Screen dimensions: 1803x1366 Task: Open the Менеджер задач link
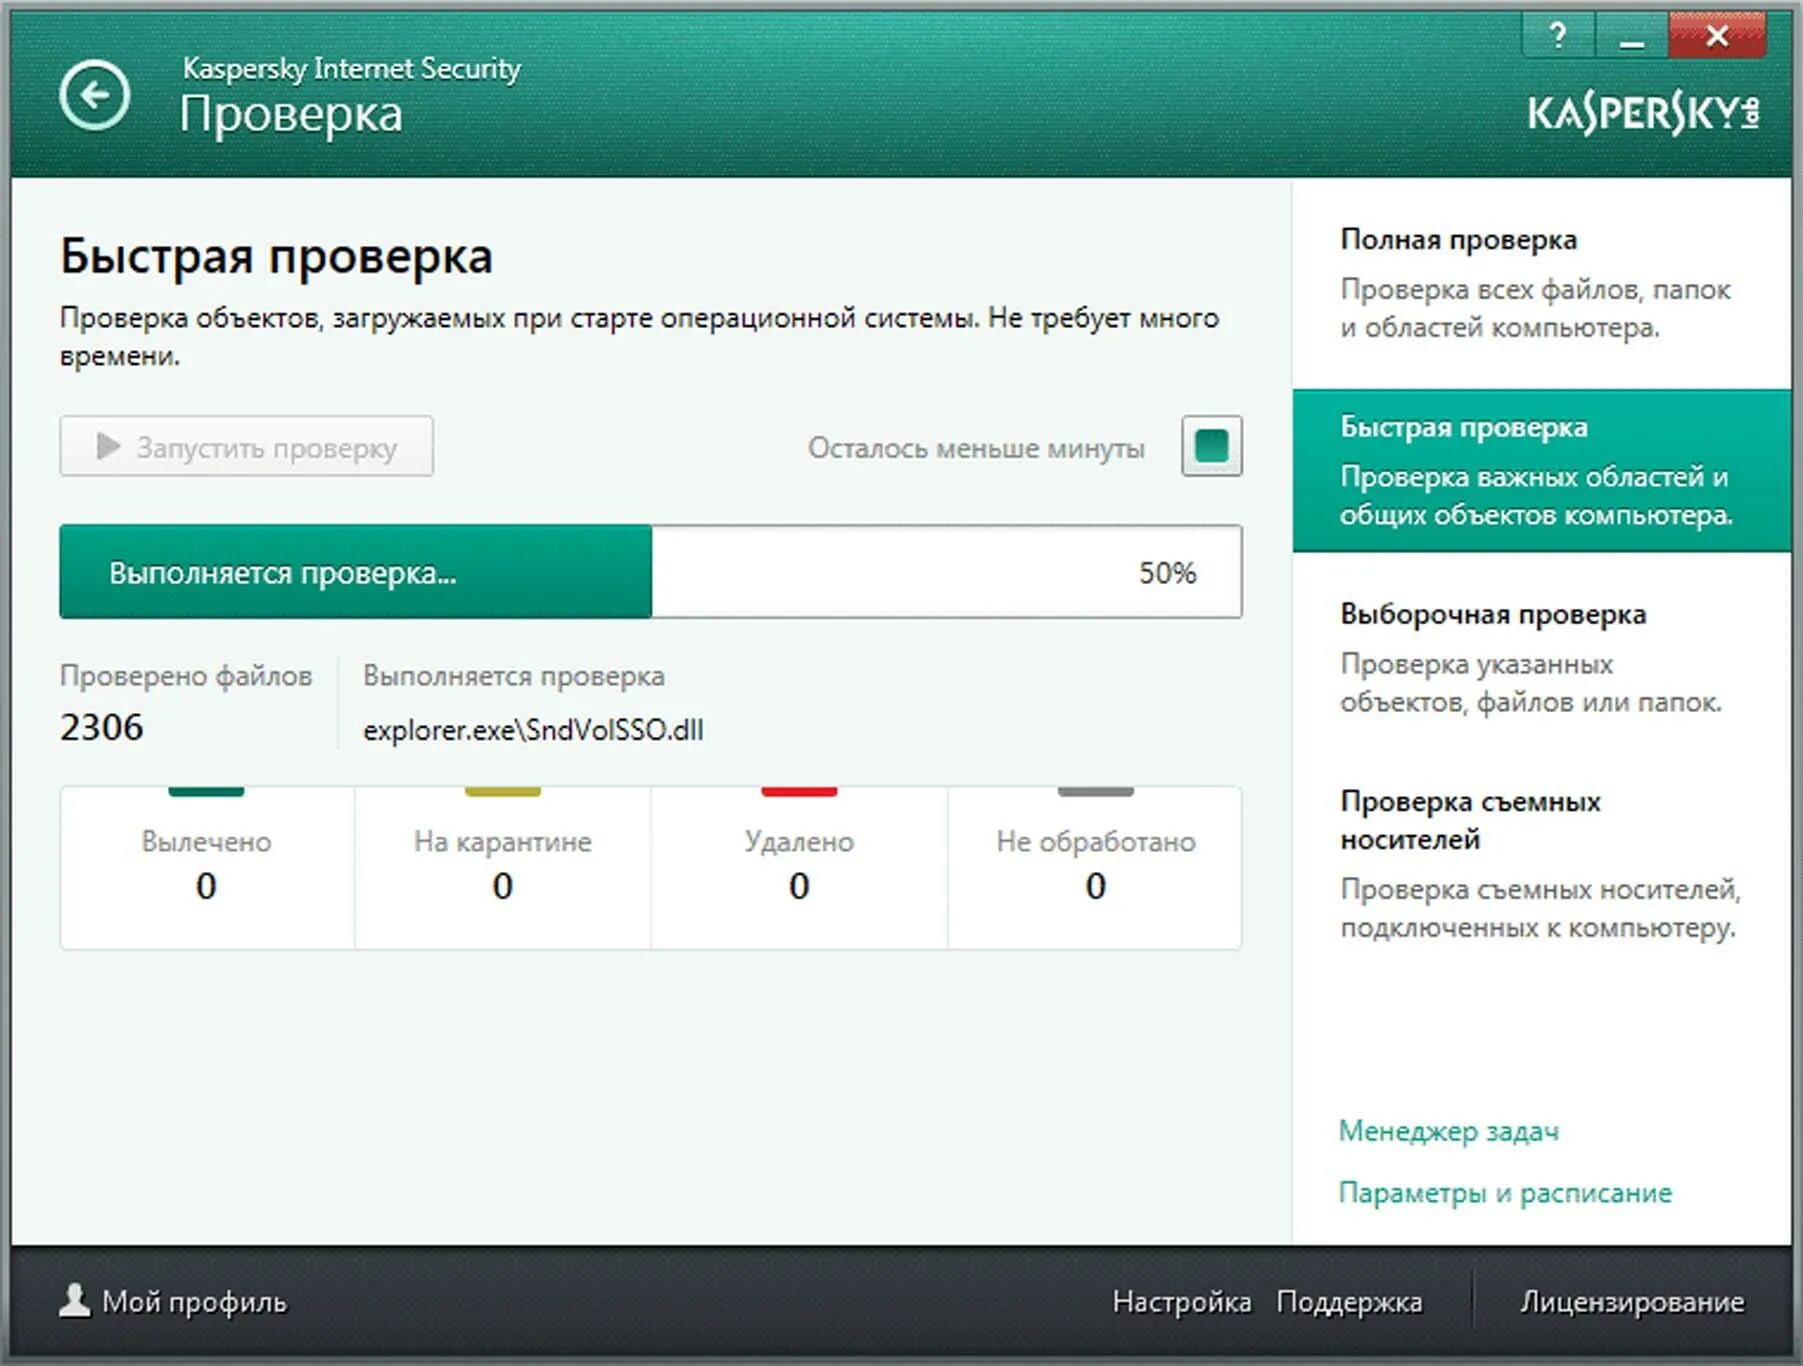(1448, 1131)
